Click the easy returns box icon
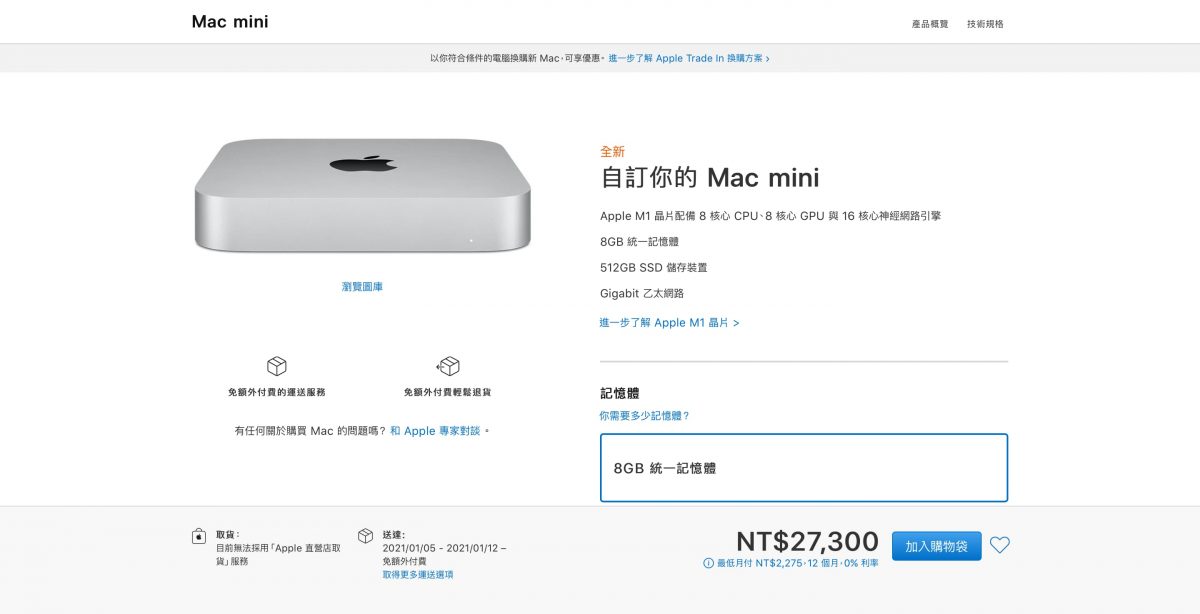The width and height of the screenshot is (1200, 614). tap(448, 366)
